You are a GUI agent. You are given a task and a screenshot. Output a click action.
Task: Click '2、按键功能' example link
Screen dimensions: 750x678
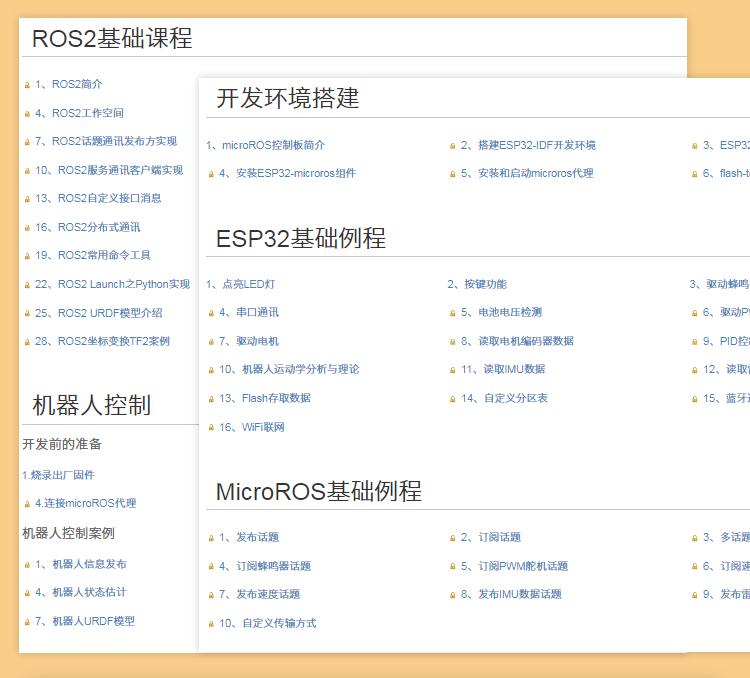477,284
